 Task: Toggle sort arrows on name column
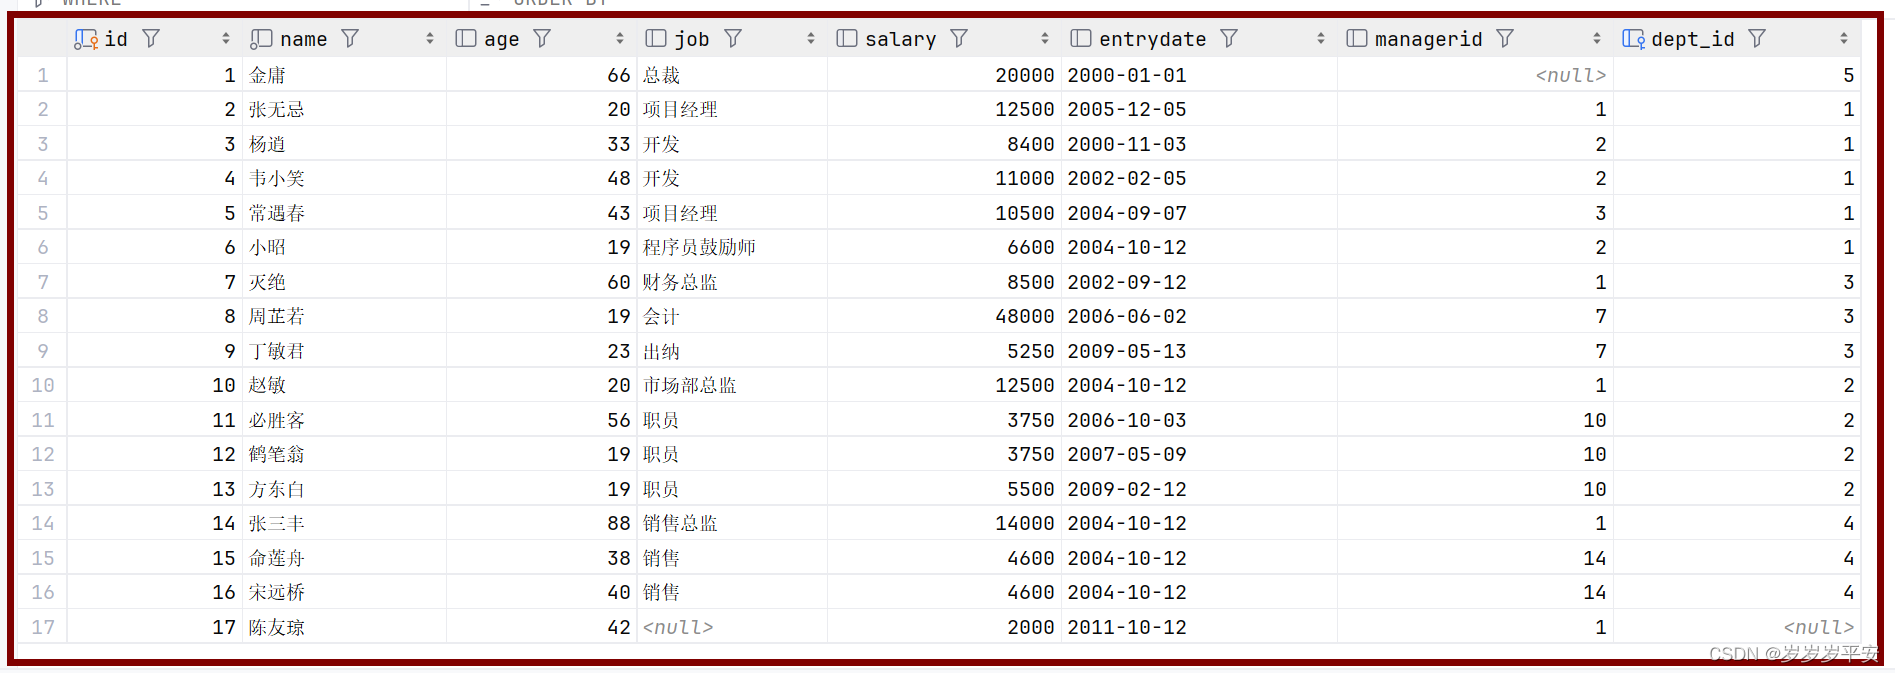coord(430,39)
